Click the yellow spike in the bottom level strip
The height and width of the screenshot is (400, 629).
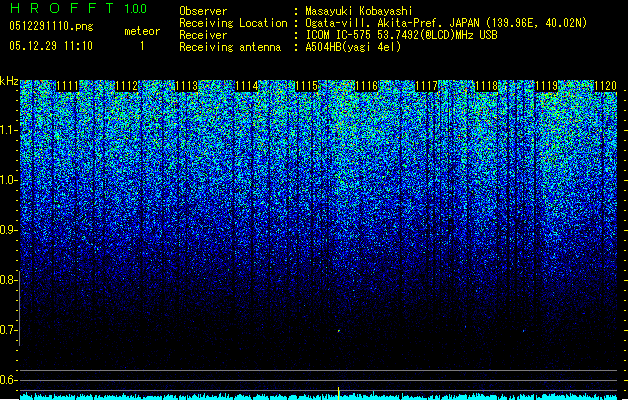[339, 393]
